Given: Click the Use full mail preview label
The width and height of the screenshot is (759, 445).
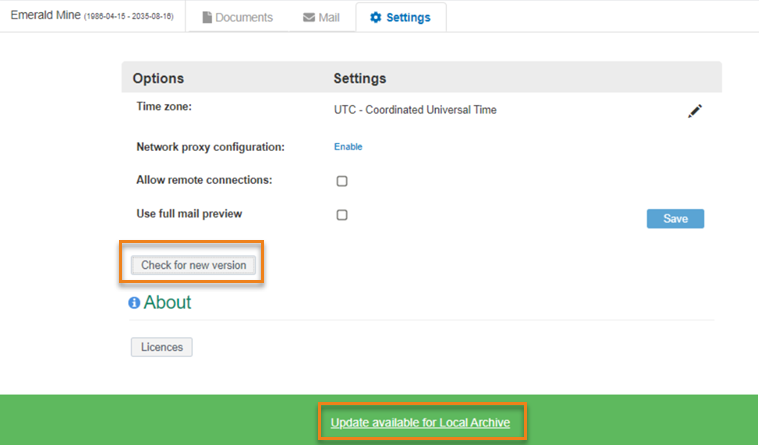Looking at the screenshot, I should click(x=189, y=214).
